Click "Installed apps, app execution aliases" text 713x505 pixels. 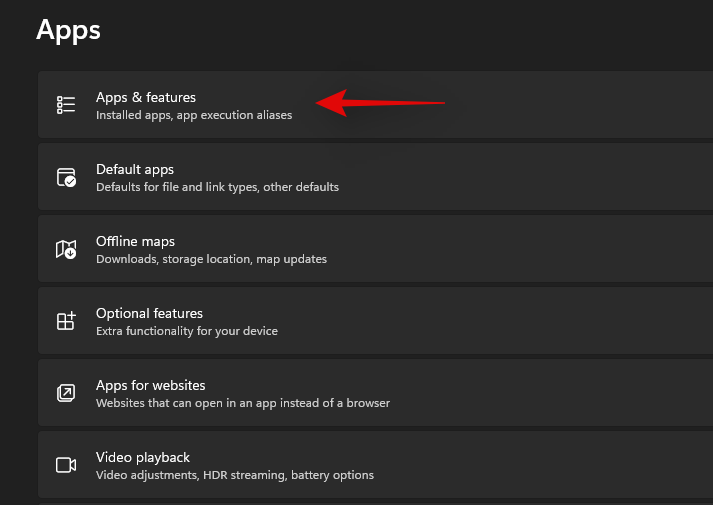tap(194, 116)
